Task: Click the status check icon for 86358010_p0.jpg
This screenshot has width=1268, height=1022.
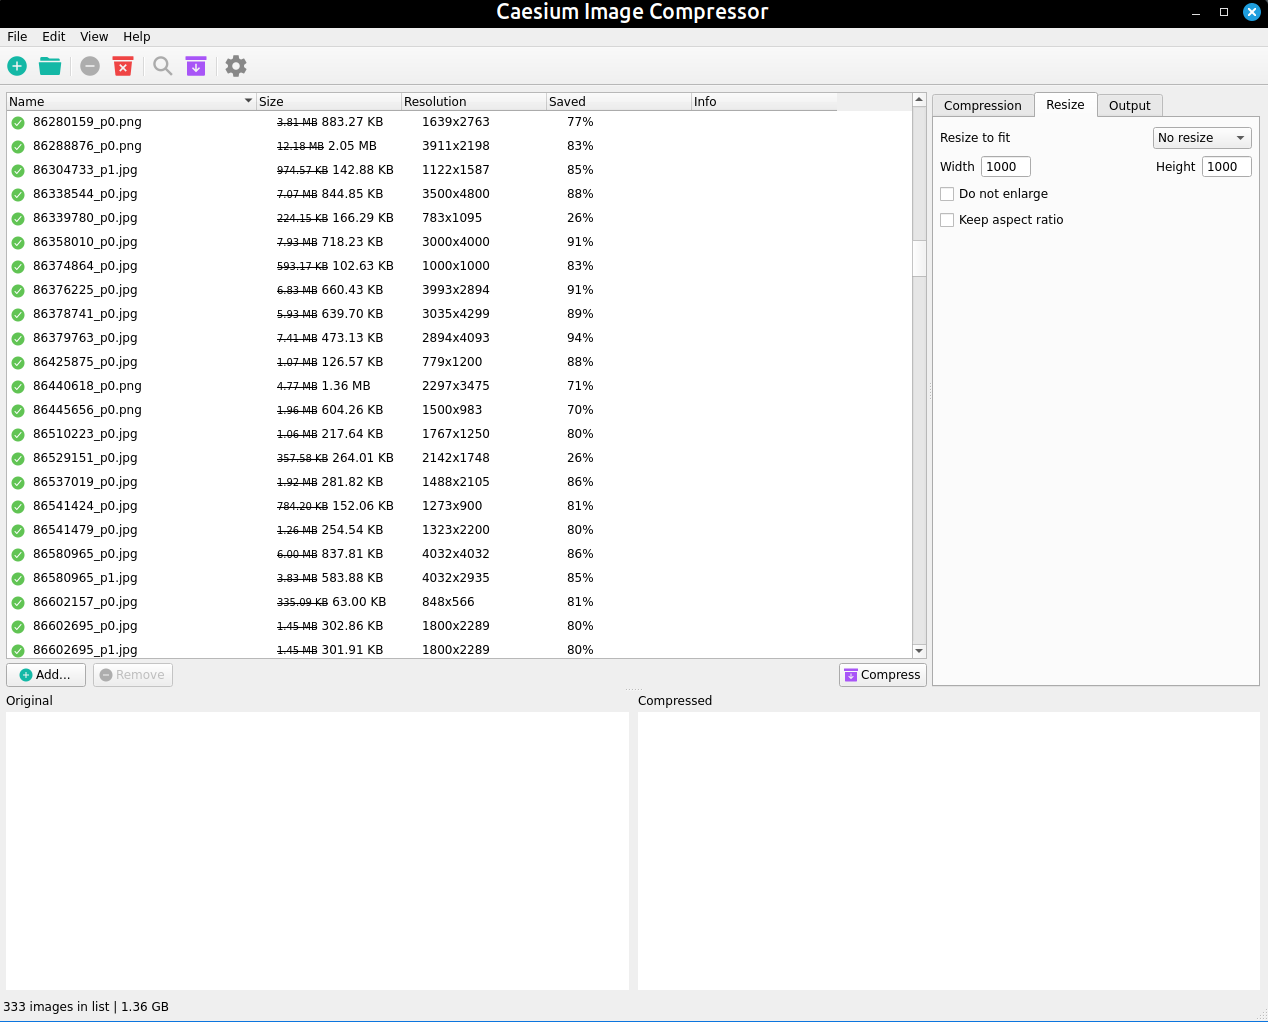Action: coord(18,242)
